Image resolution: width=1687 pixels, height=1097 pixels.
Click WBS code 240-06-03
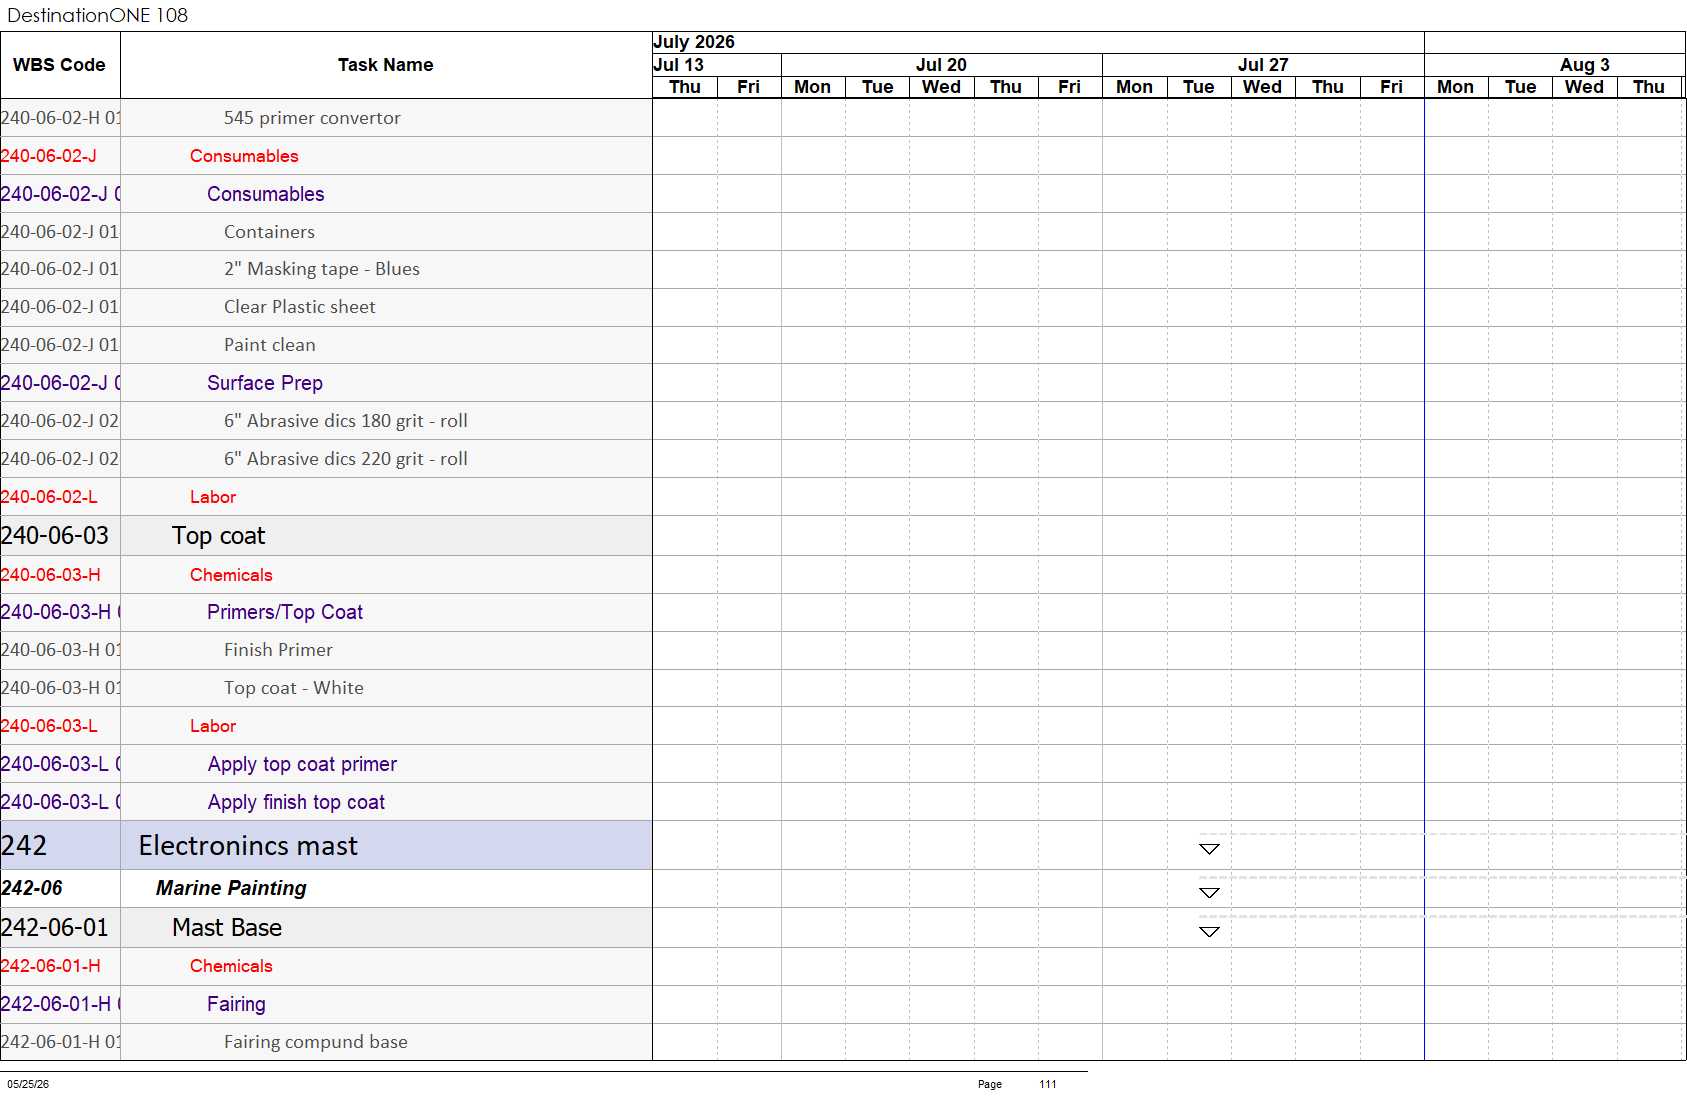(55, 536)
